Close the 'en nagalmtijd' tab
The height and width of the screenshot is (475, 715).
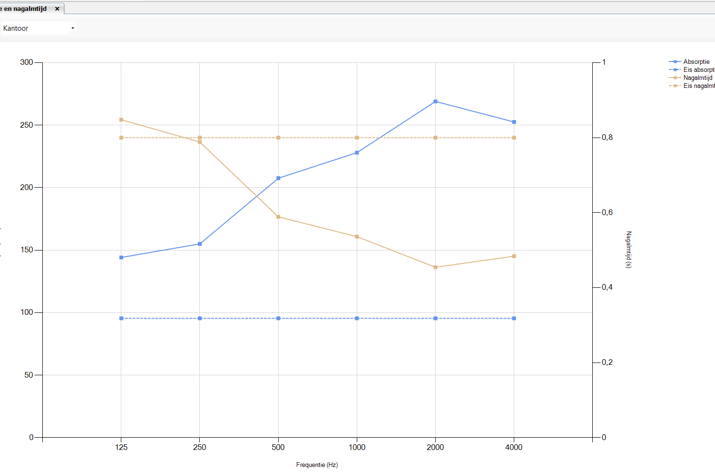(57, 8)
